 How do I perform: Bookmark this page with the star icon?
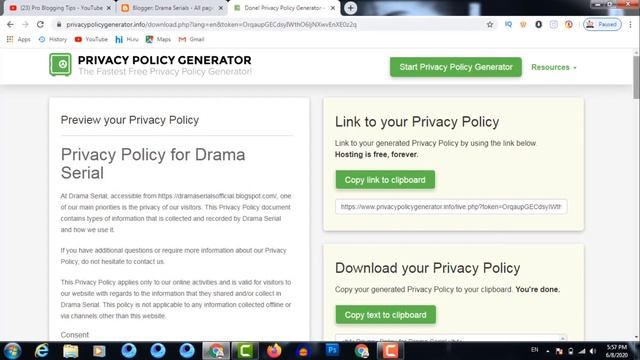(490, 24)
